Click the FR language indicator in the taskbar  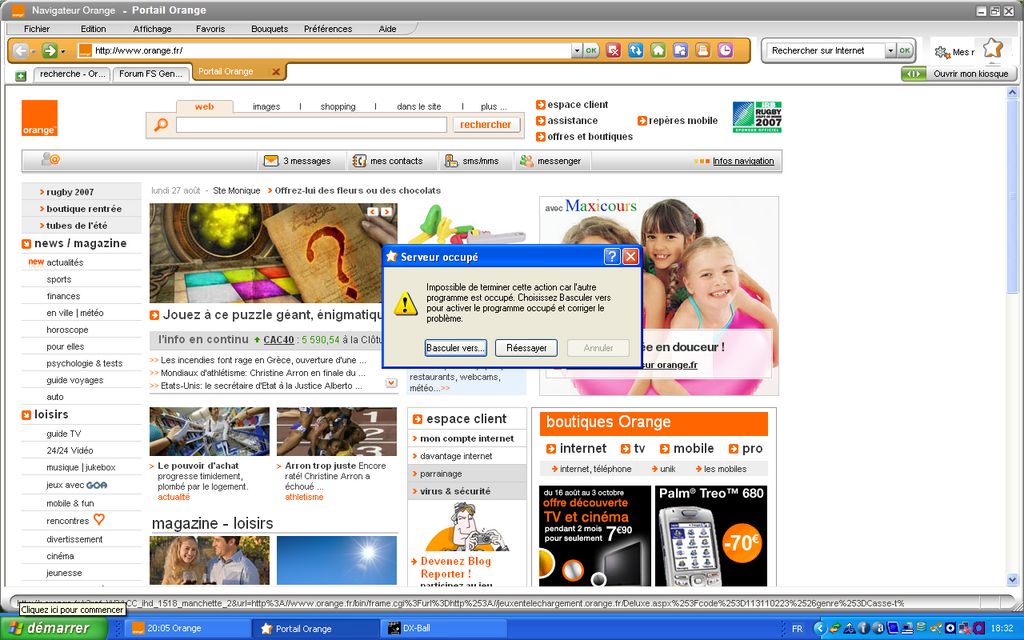[x=797, y=628]
